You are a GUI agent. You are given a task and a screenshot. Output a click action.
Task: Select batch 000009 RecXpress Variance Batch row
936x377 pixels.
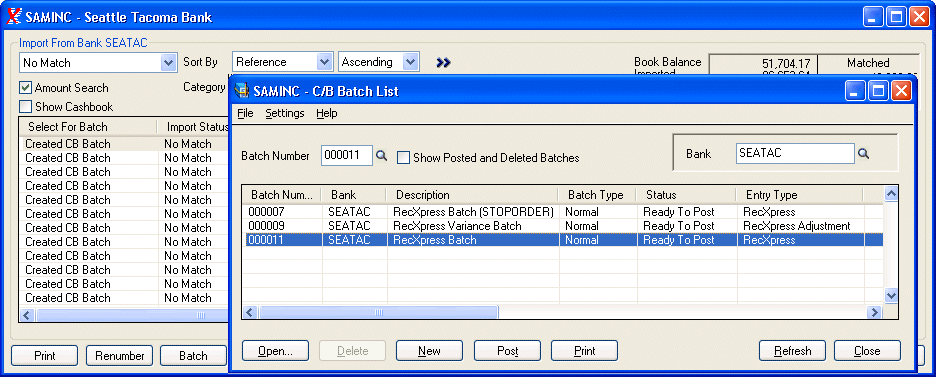pos(562,226)
